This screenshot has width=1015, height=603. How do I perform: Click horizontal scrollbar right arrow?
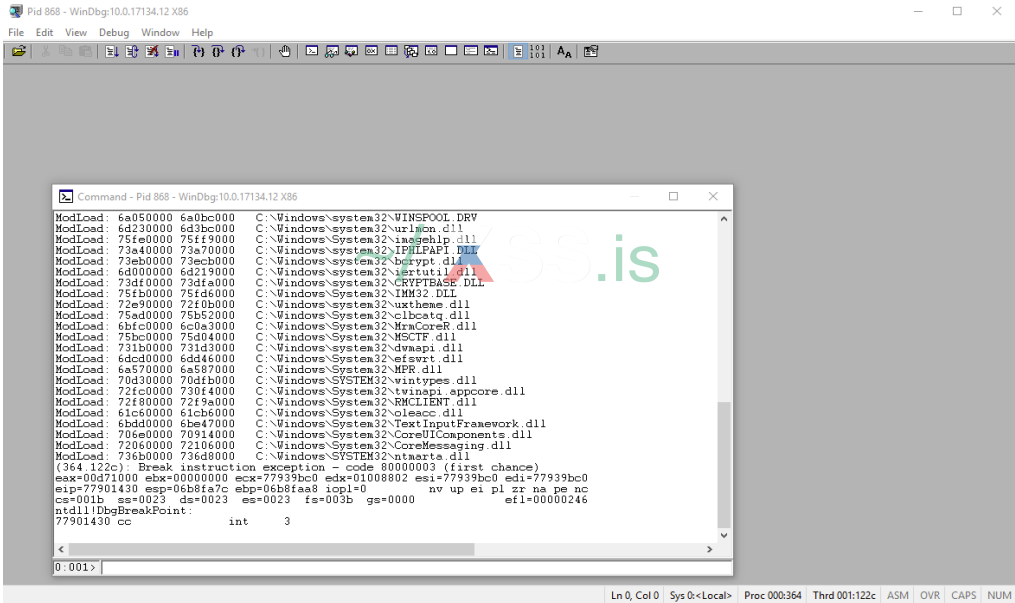pyautogui.click(x=709, y=549)
